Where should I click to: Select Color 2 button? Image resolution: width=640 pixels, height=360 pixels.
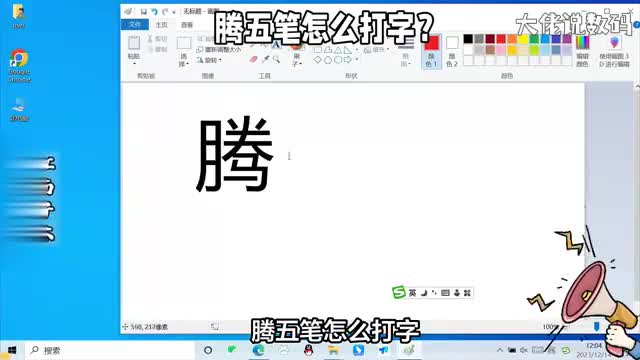click(452, 52)
